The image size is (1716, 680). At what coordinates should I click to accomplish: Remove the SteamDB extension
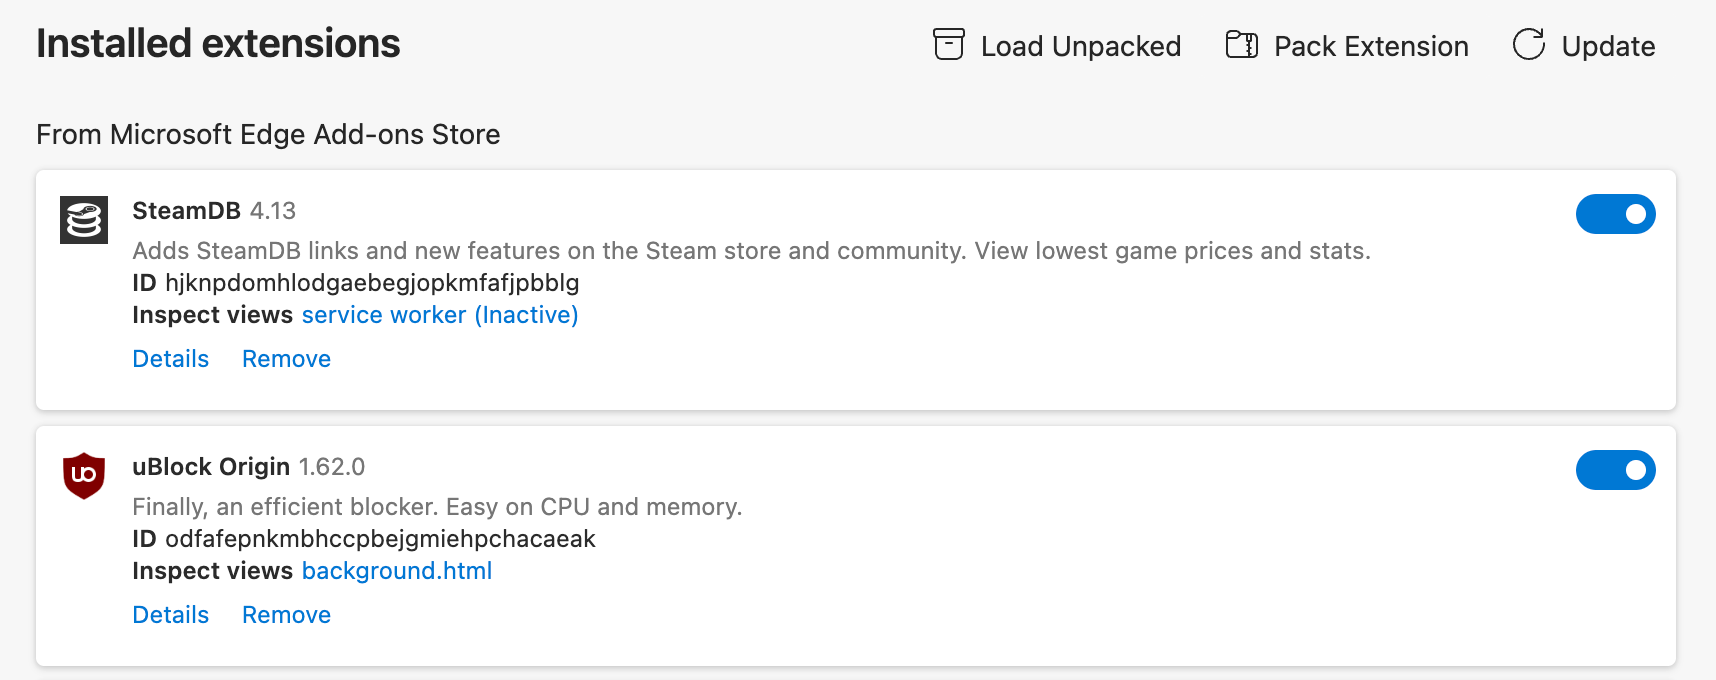coord(286,359)
